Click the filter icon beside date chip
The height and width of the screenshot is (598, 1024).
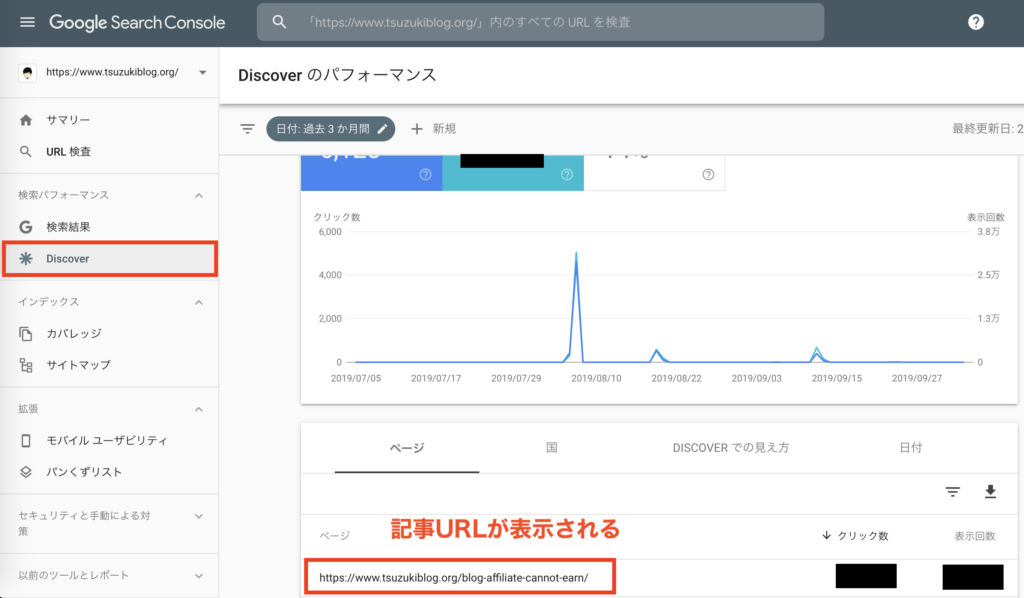click(247, 129)
